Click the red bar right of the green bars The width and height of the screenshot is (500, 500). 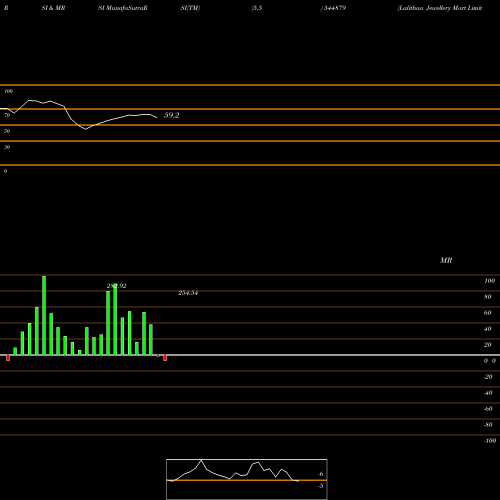click(165, 358)
